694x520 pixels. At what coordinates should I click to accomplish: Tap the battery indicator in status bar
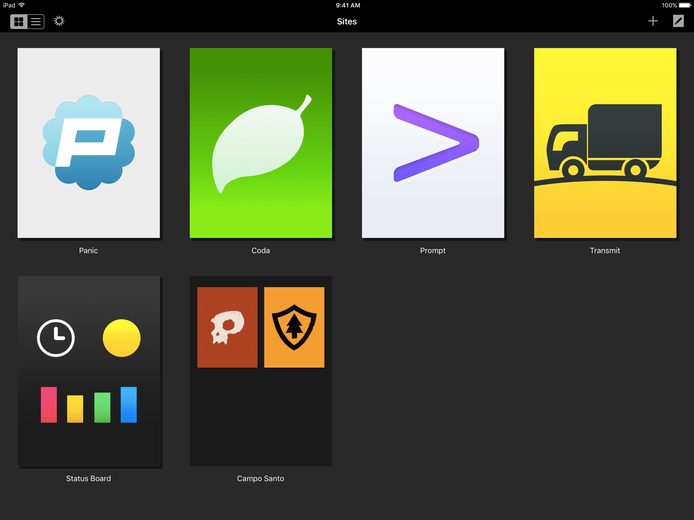tap(684, 5)
